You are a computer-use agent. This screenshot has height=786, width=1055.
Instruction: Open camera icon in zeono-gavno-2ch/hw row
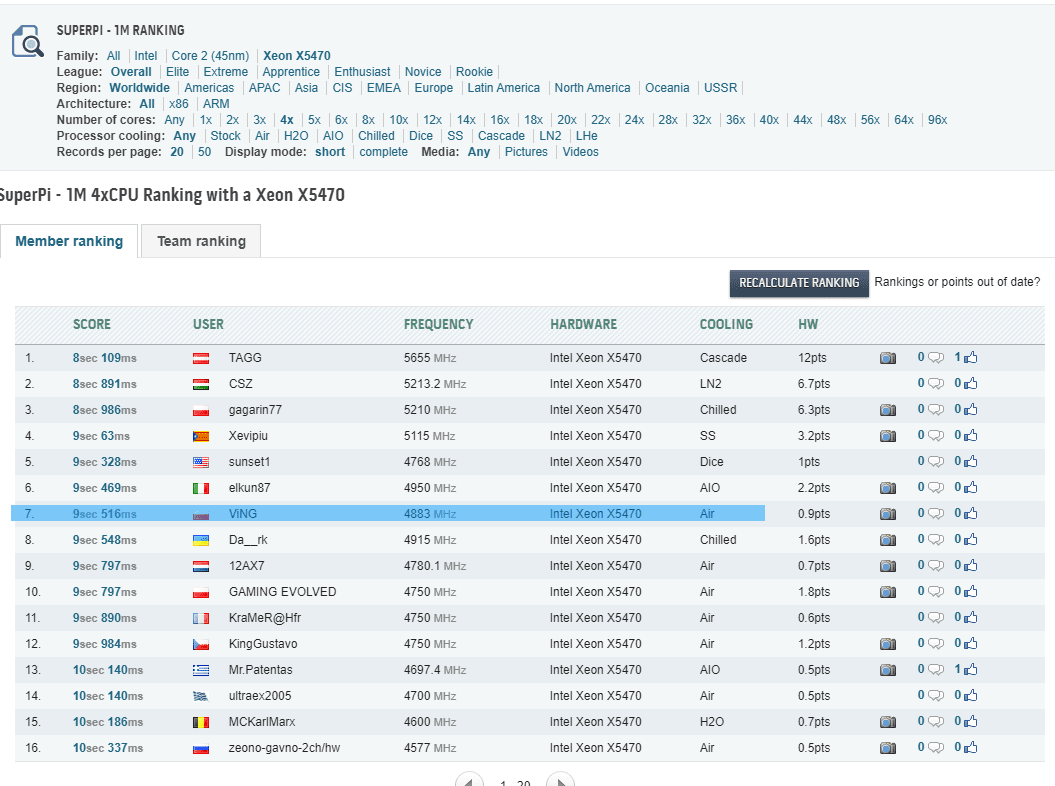887,748
